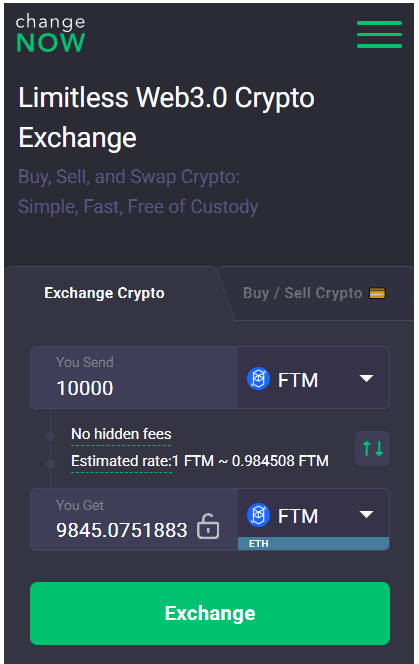Toggle the rate lock padlock icon

pyautogui.click(x=208, y=526)
